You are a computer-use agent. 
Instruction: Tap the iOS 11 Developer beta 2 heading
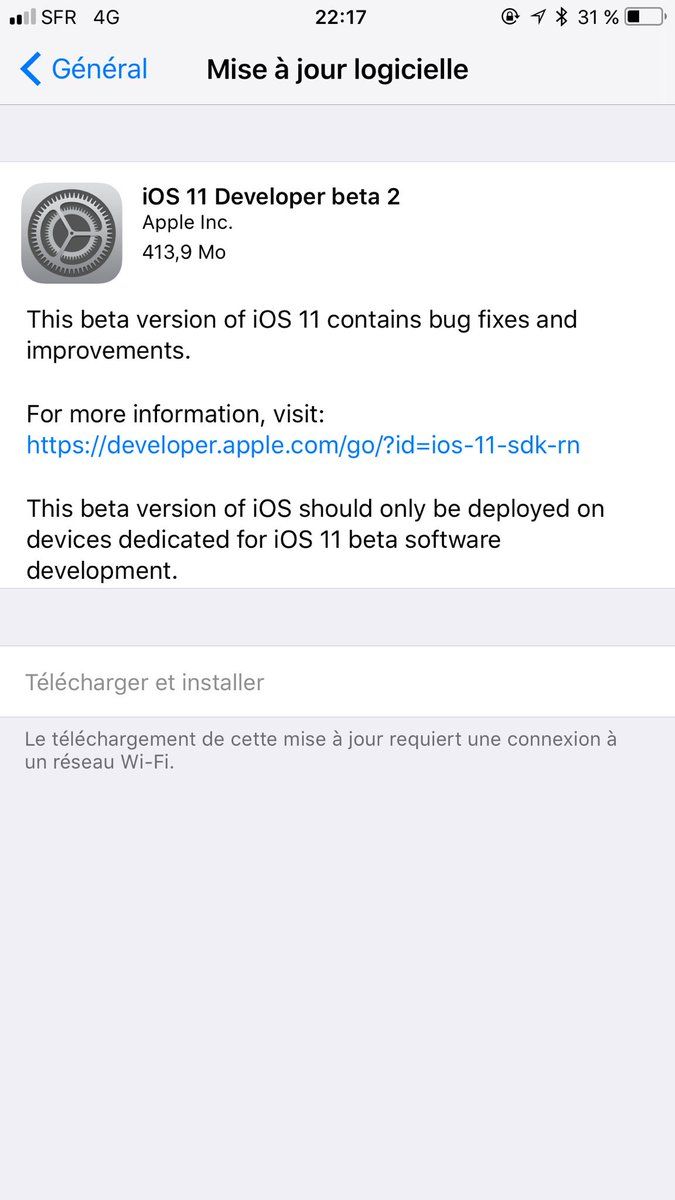tap(271, 196)
